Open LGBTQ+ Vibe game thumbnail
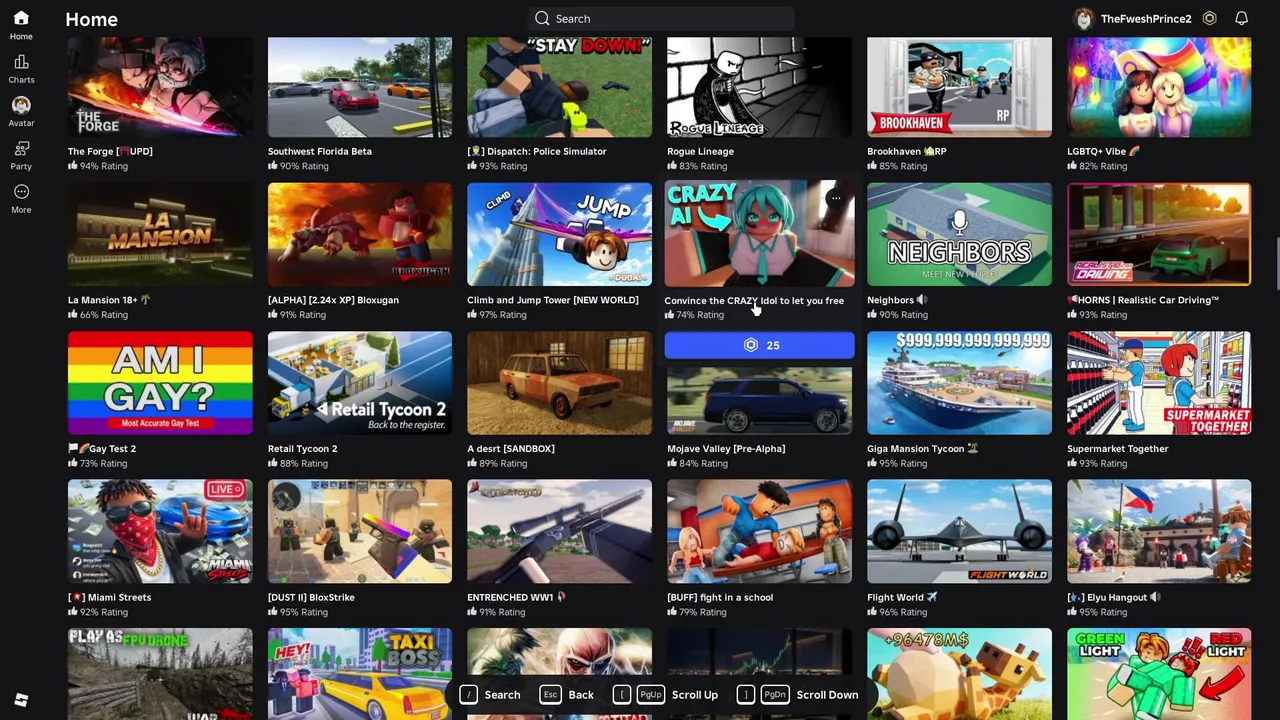Screen dimensions: 1280x720 pyautogui.click(x=1159, y=87)
